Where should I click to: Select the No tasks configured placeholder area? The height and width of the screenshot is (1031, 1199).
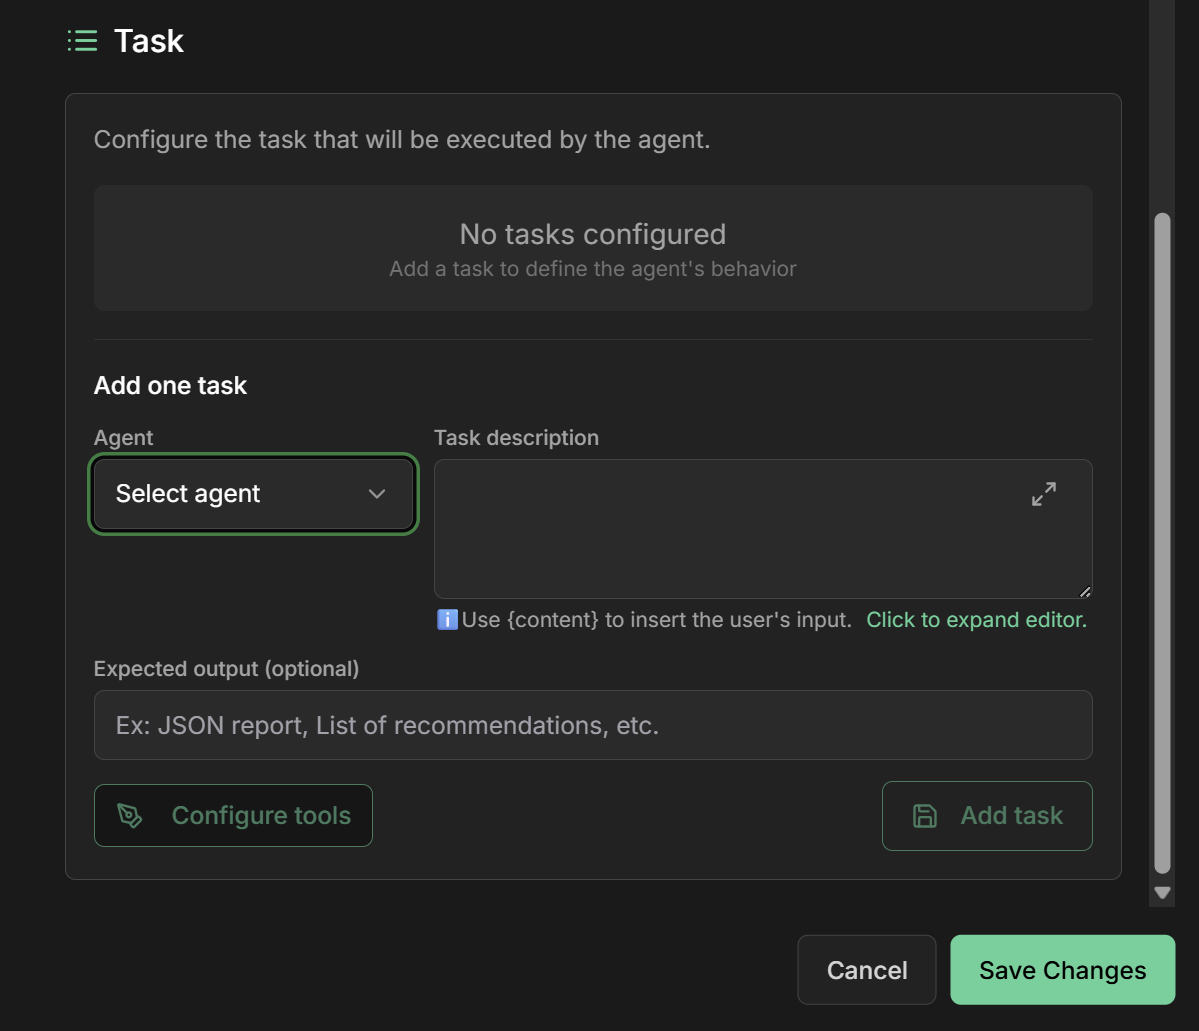click(x=593, y=248)
